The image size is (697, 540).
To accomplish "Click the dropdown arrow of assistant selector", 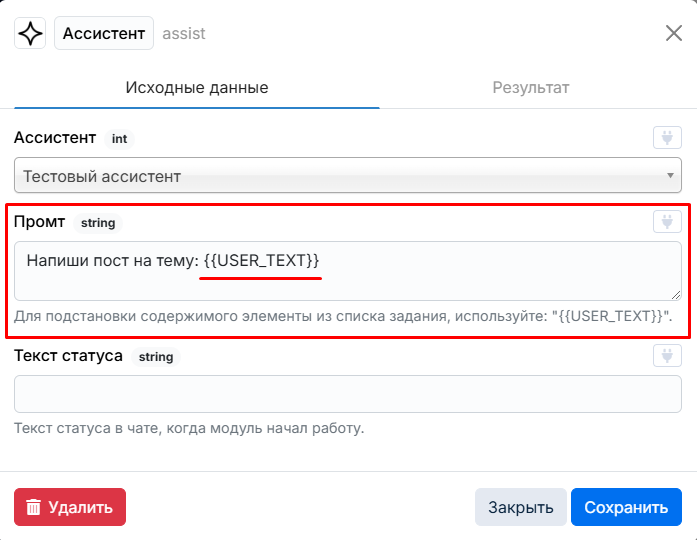I will coord(670,176).
